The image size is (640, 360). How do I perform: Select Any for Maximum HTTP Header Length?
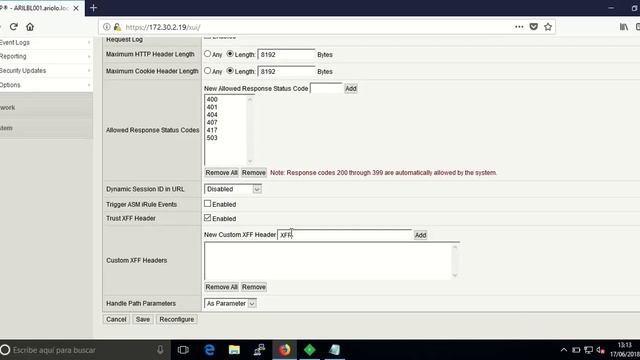207,53
